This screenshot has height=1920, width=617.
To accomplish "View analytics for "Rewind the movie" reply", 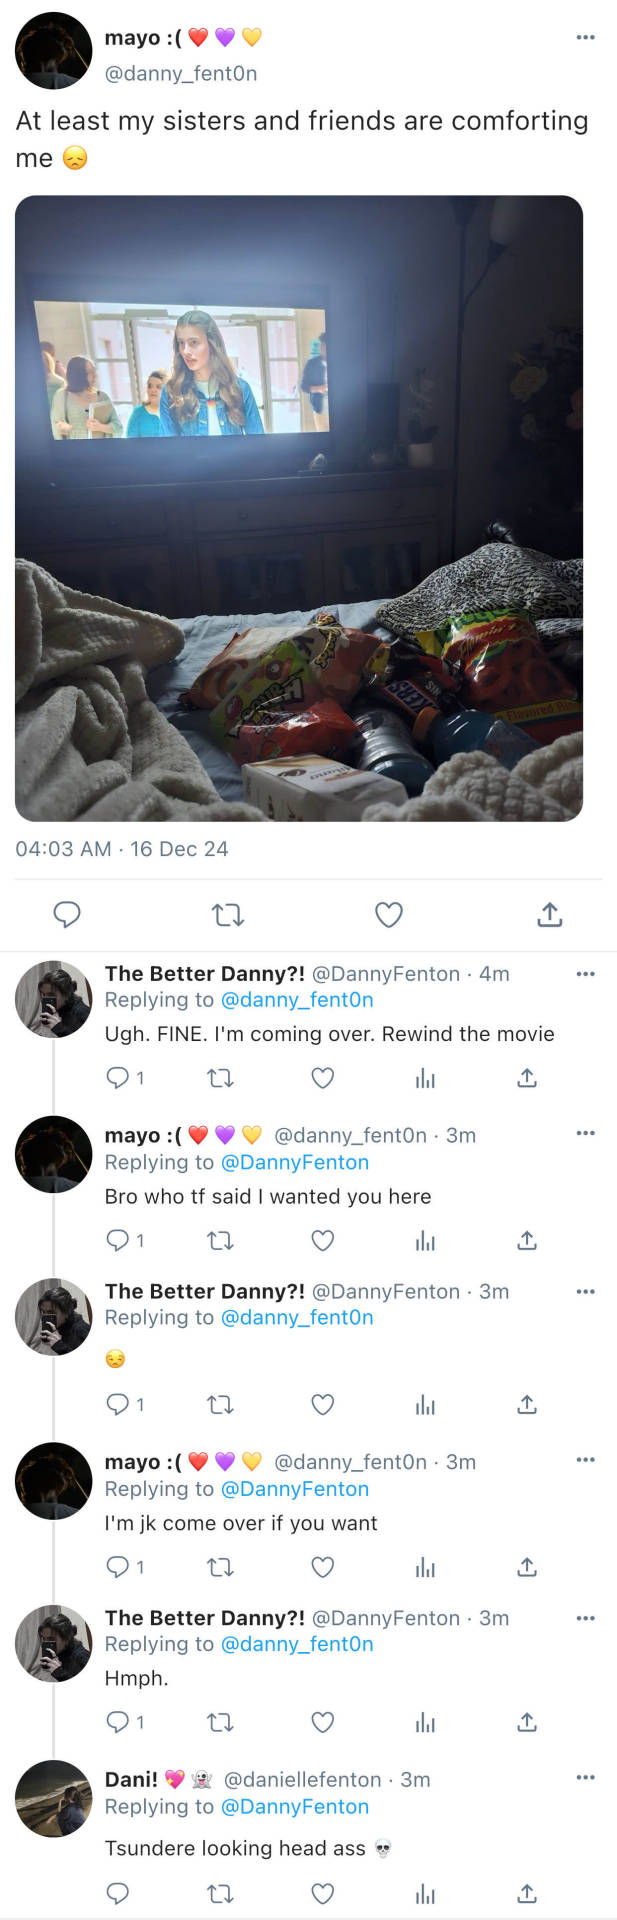I will tap(425, 1078).
